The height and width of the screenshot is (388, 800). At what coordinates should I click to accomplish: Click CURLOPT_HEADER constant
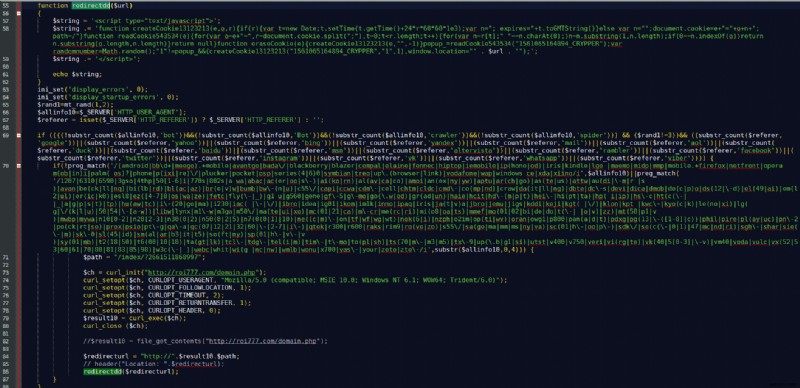174,311
